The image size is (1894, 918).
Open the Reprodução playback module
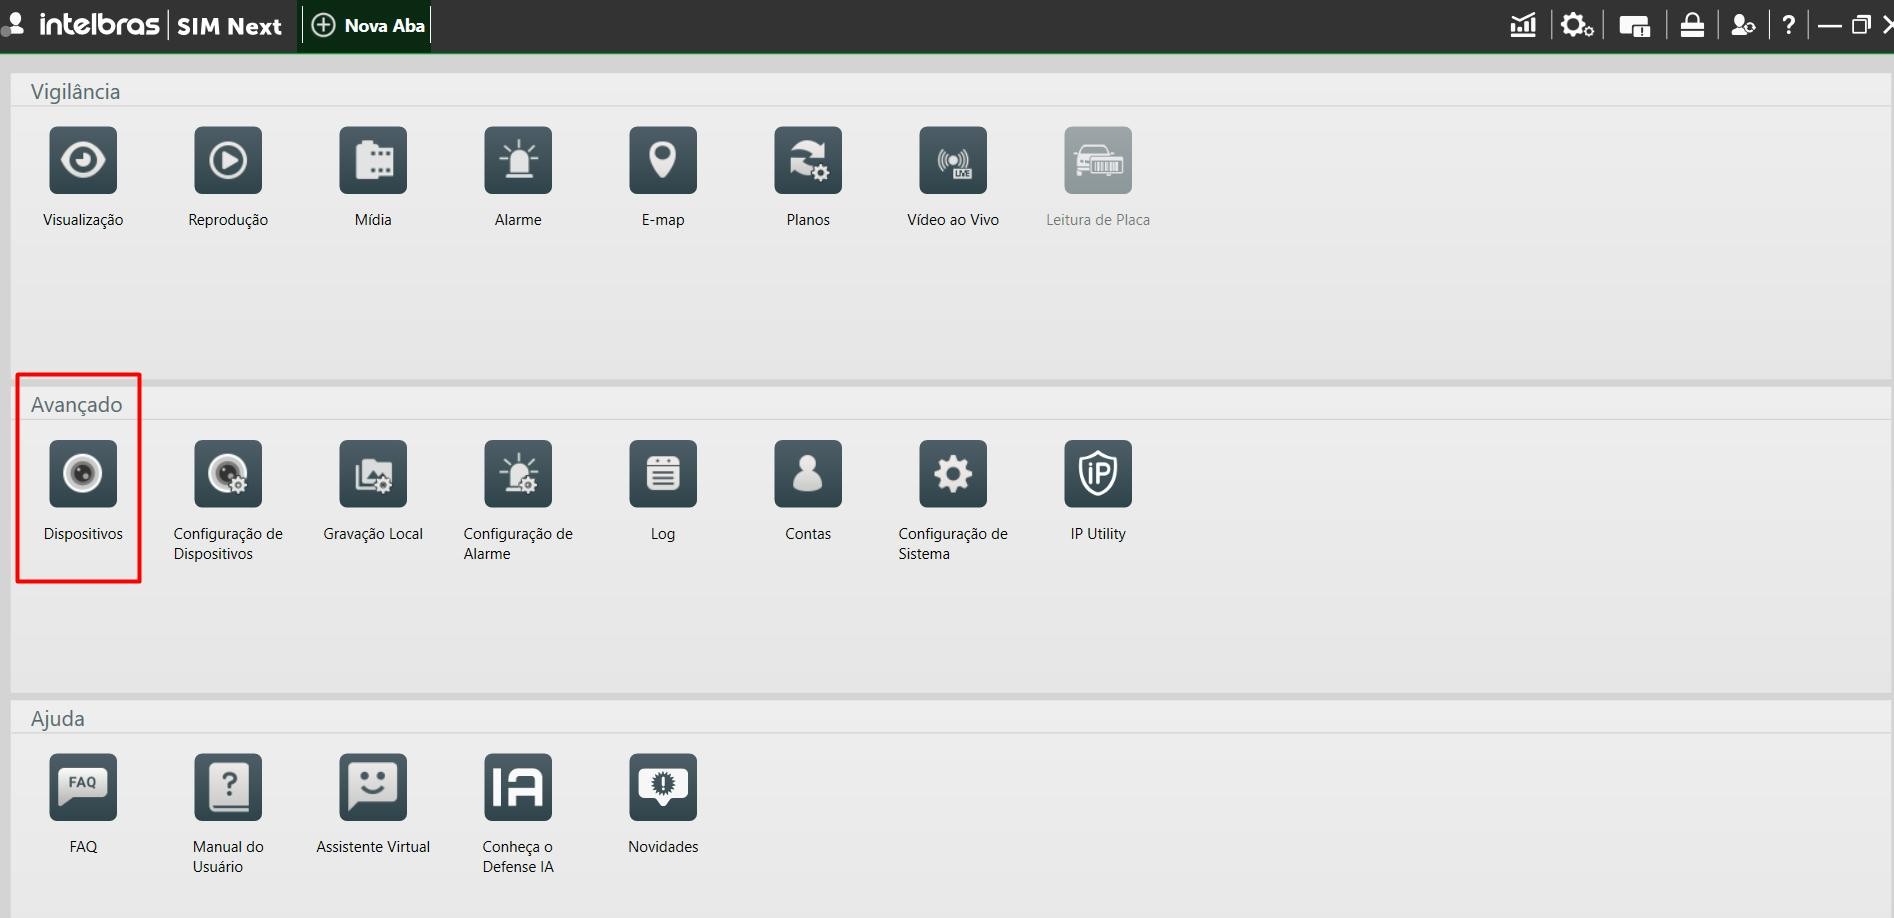click(228, 160)
